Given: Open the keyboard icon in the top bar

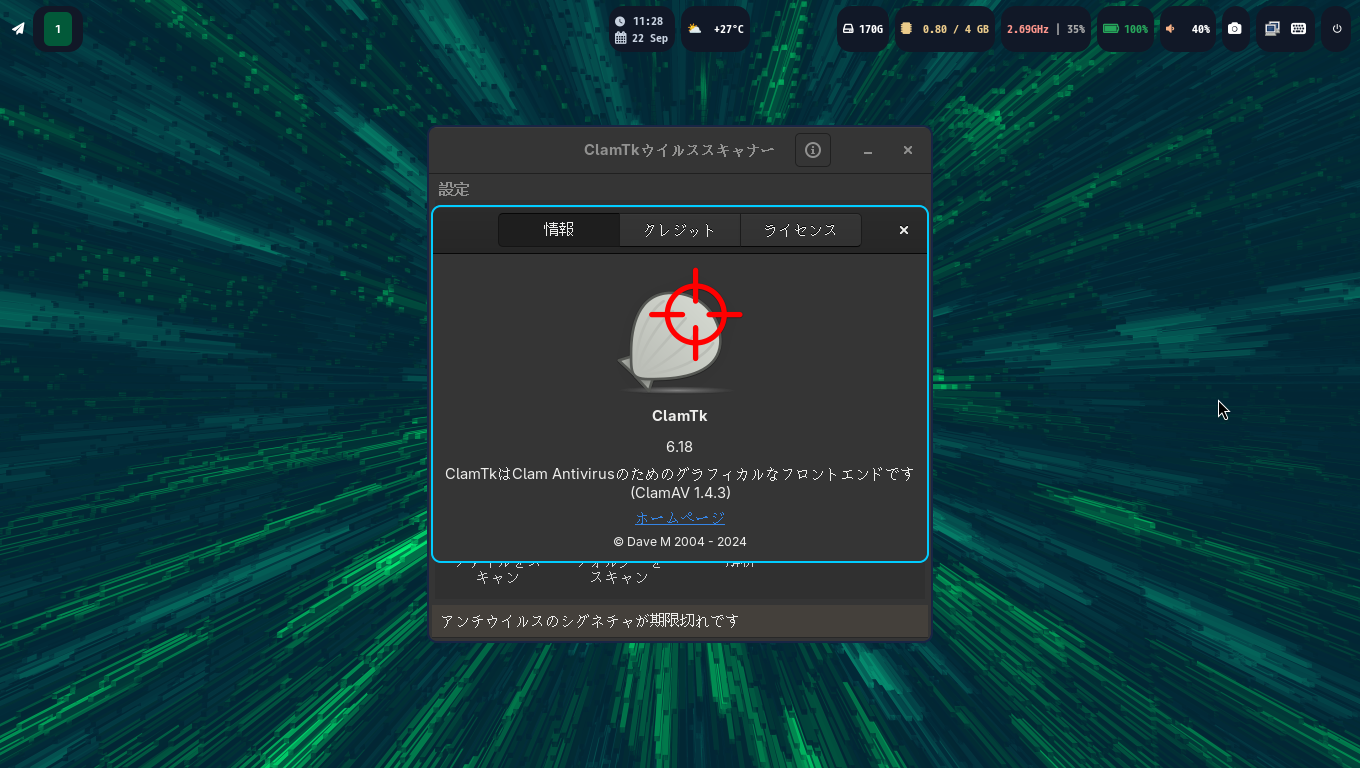Looking at the screenshot, I should pos(1298,29).
